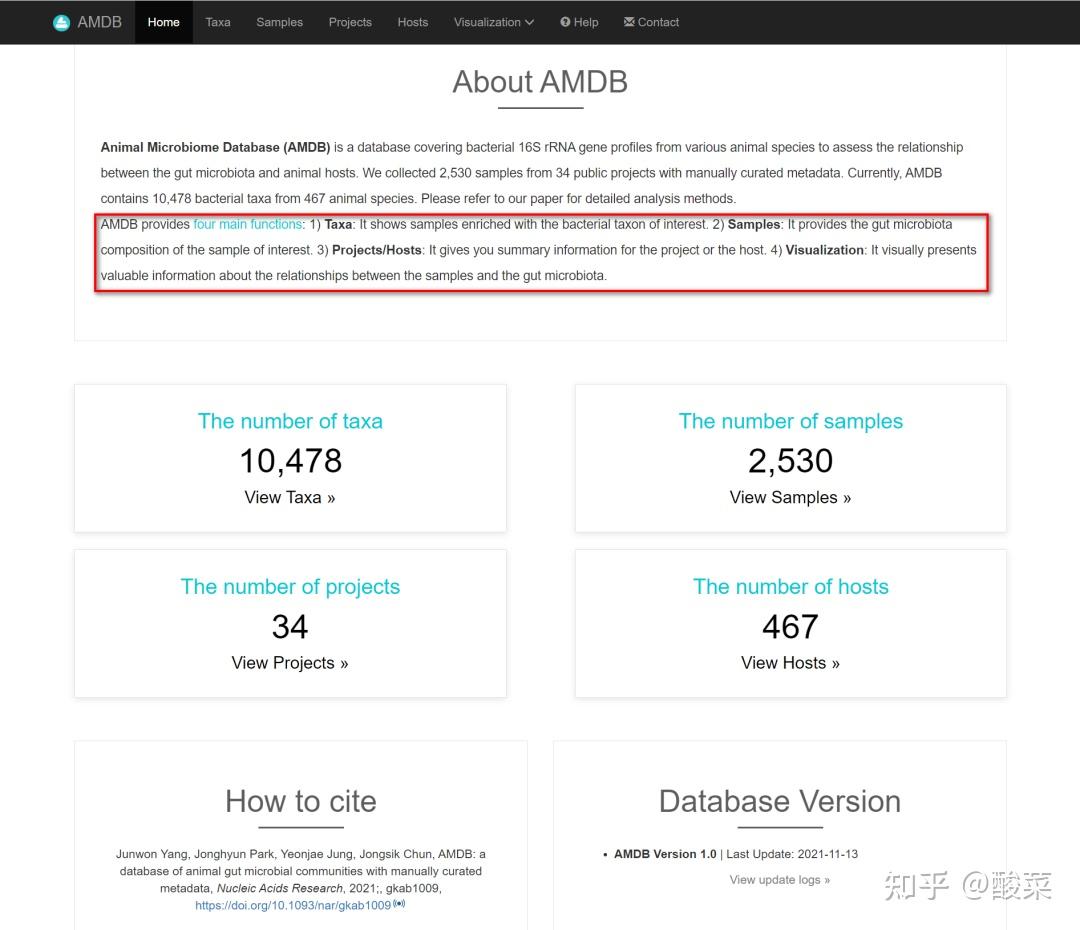
Task: Click 'The number of projects' heading
Action: click(x=290, y=587)
